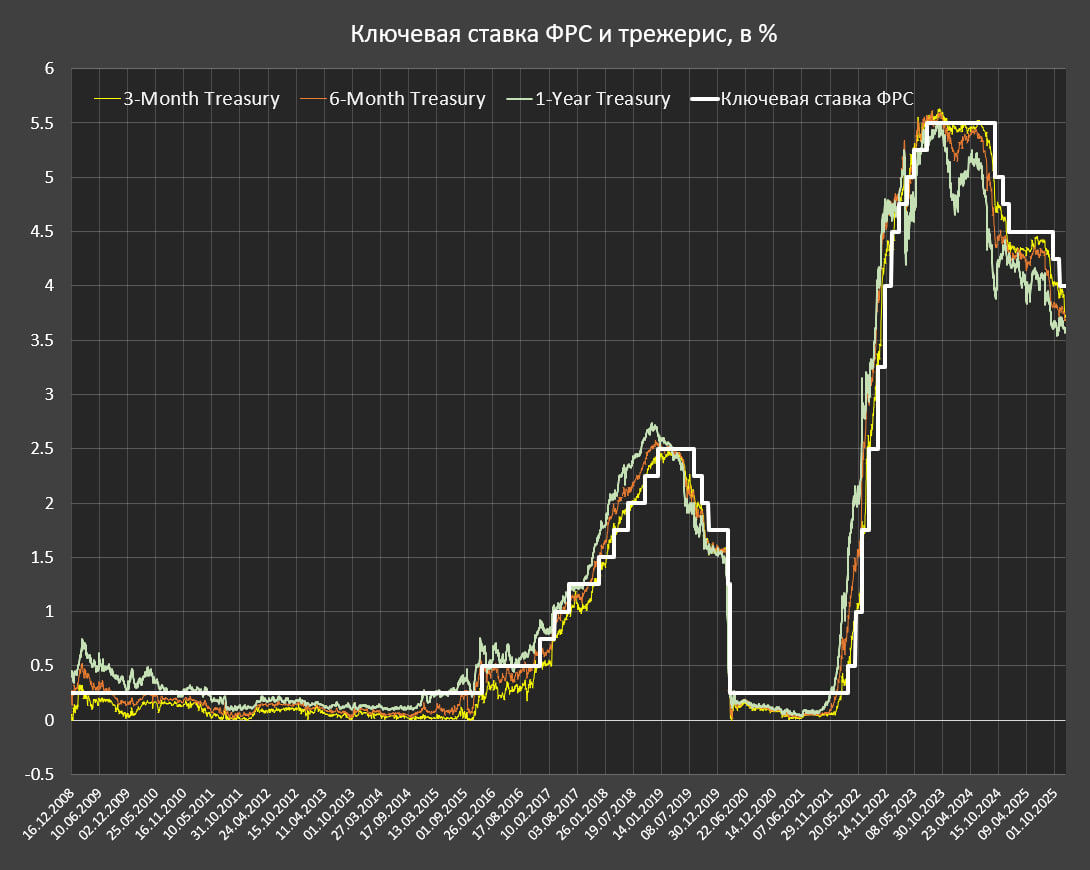Click the 4.5 label on the vertical axis

[42, 232]
